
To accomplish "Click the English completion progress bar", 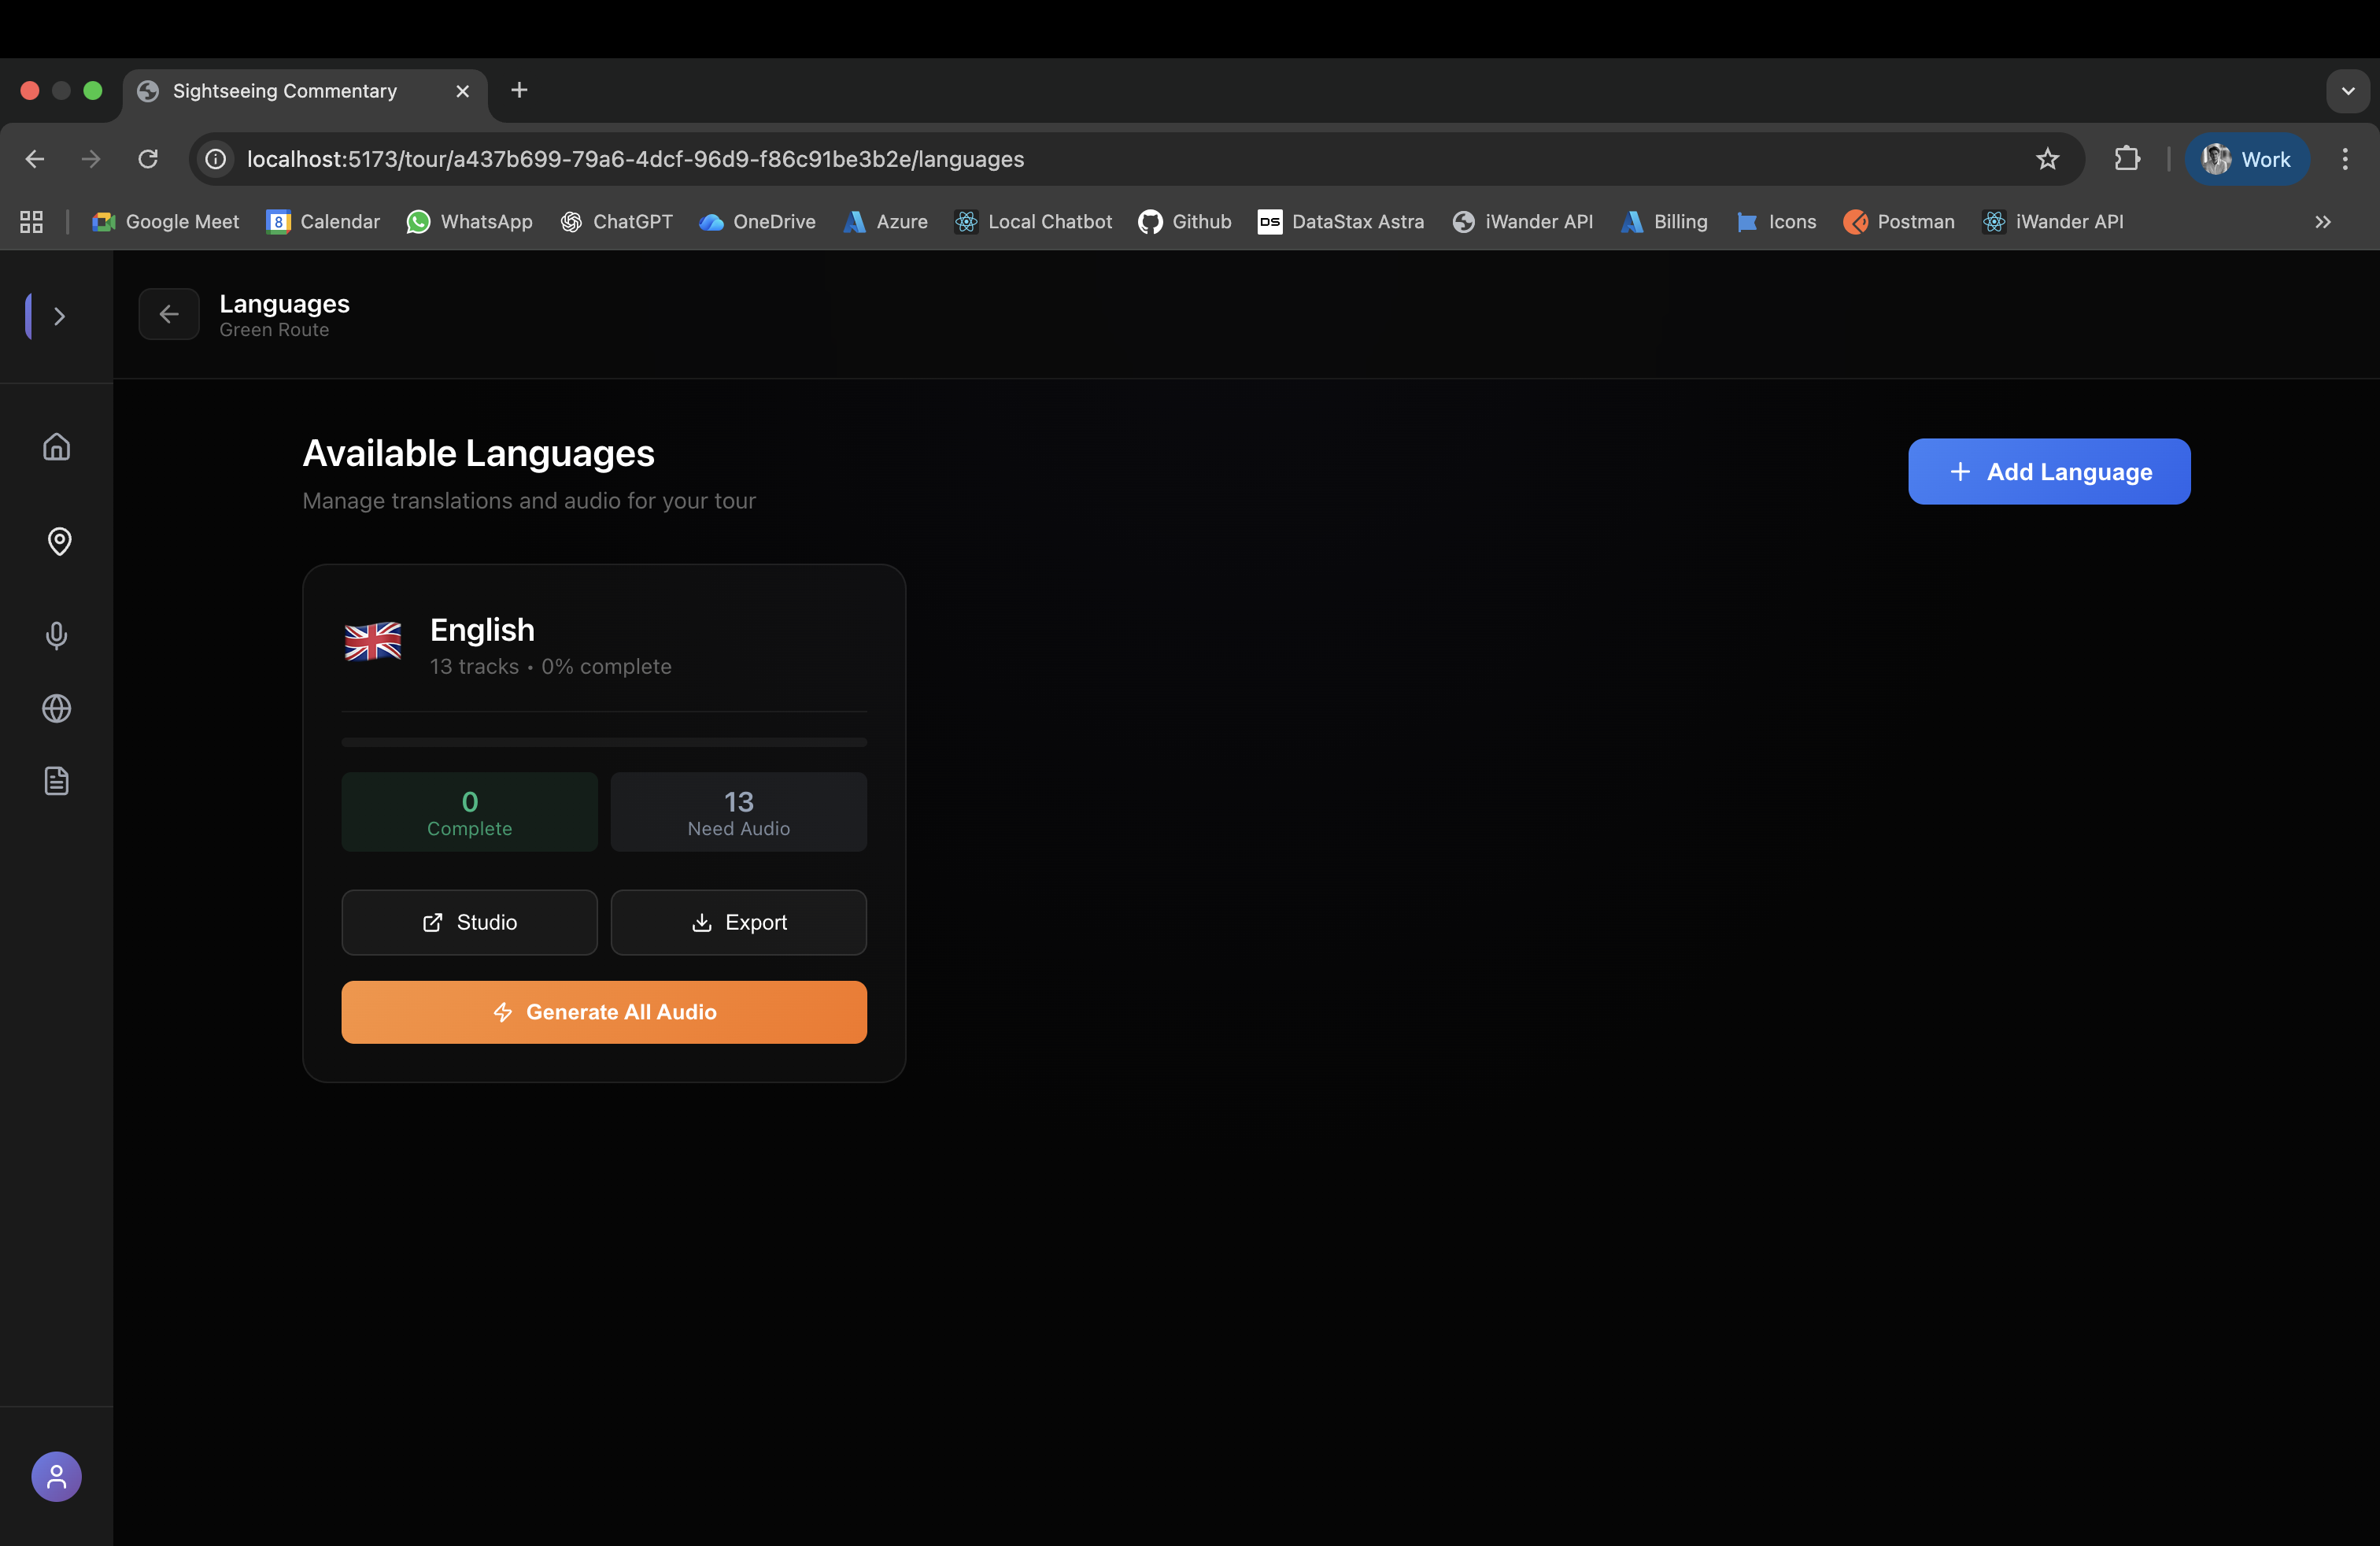I will click(604, 742).
